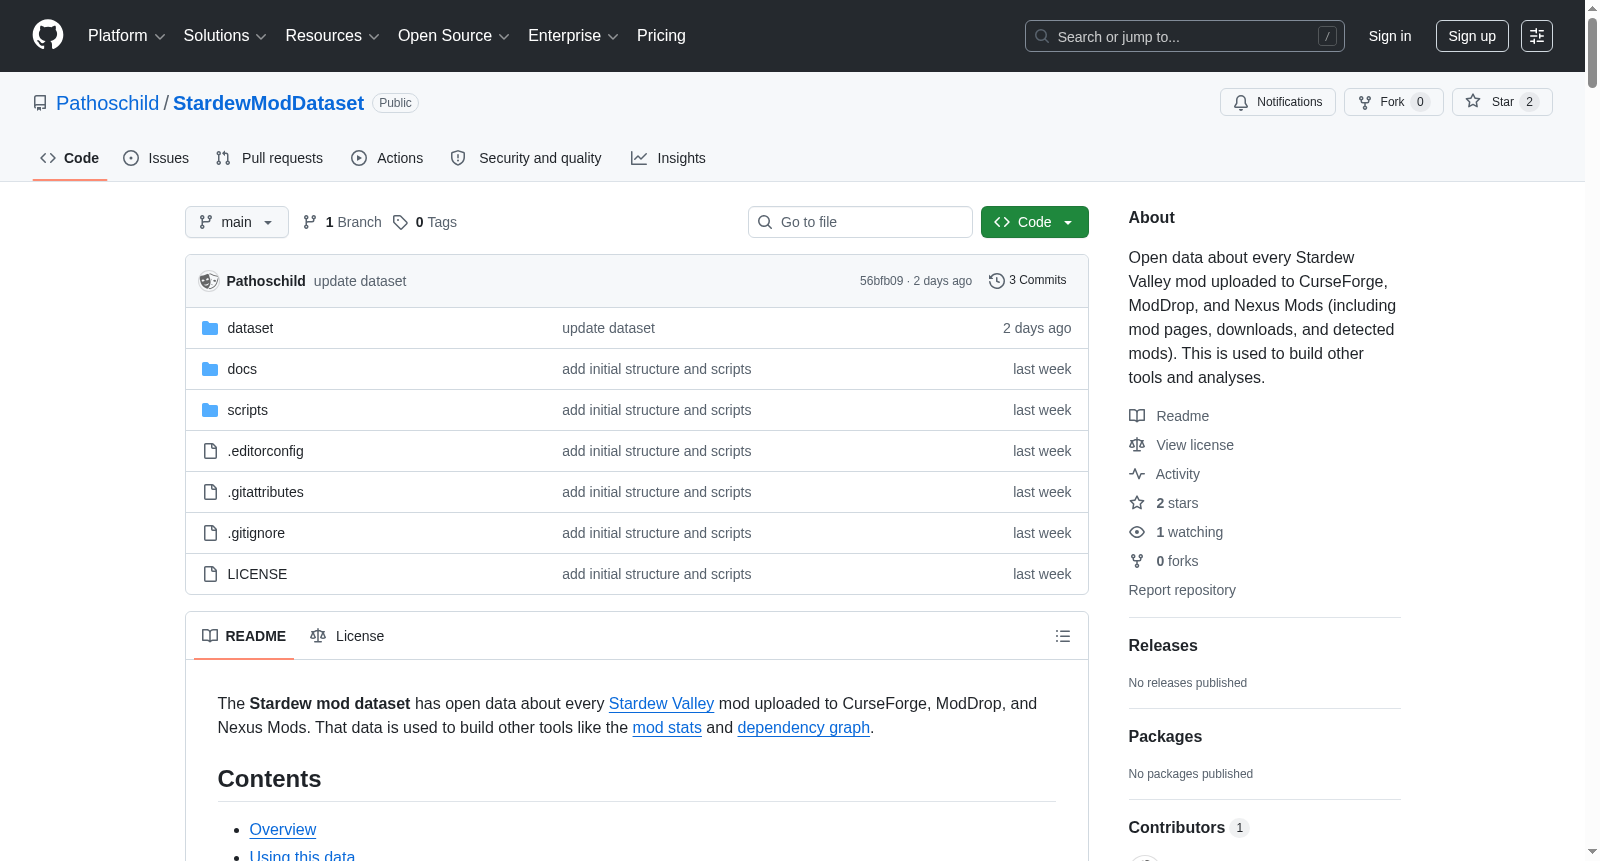Click the history clock icon by Commits
The height and width of the screenshot is (861, 1600).
point(996,281)
